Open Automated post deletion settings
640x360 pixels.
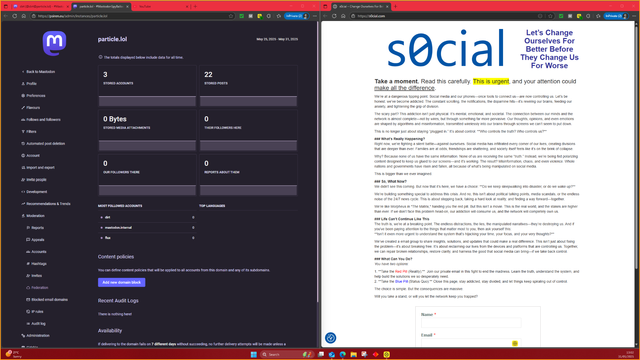pyautogui.click(x=43, y=144)
